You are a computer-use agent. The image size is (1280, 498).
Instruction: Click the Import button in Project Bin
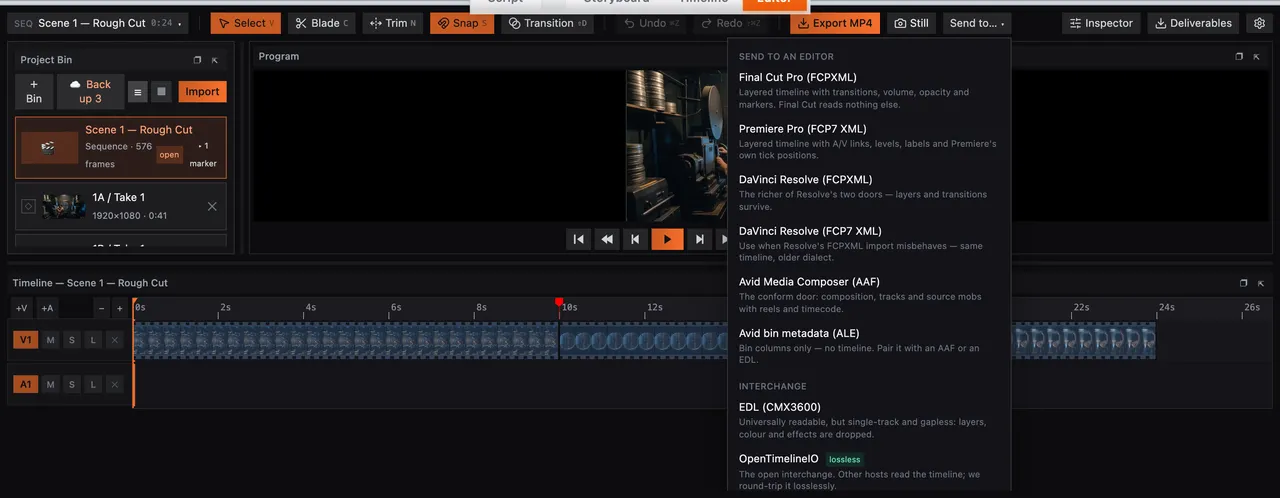[x=202, y=92]
